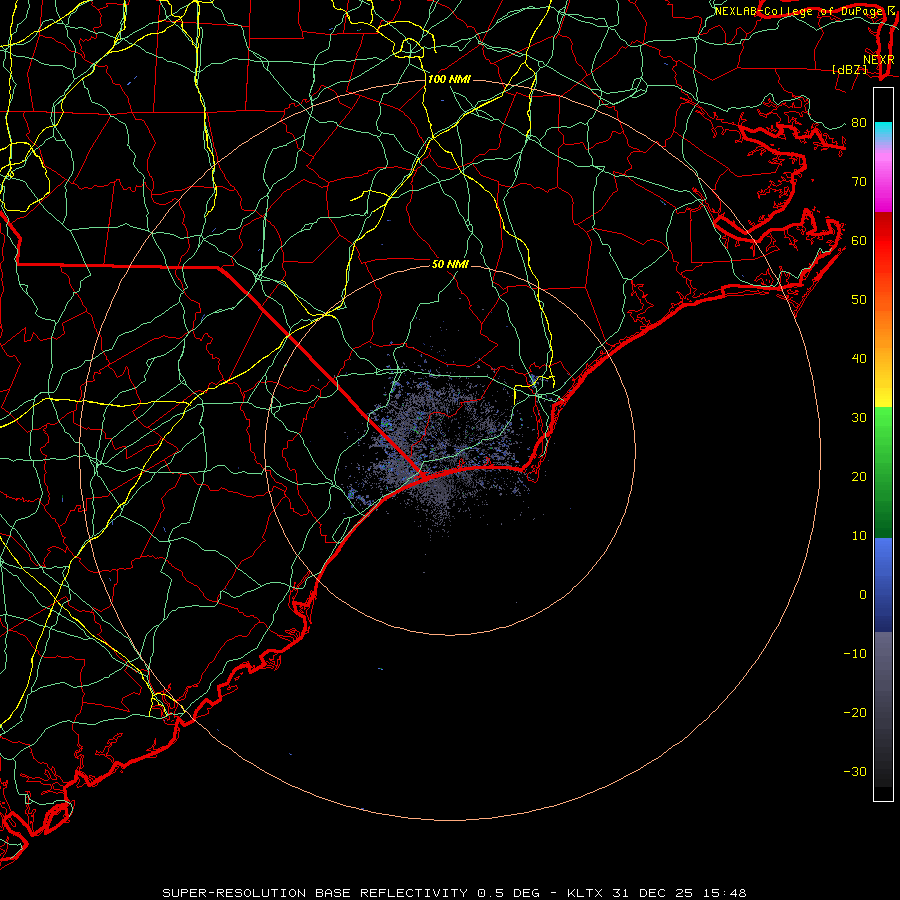Viewport: 900px width, 900px height.
Task: Click the magenta segment of the color bar
Action: coord(883,184)
